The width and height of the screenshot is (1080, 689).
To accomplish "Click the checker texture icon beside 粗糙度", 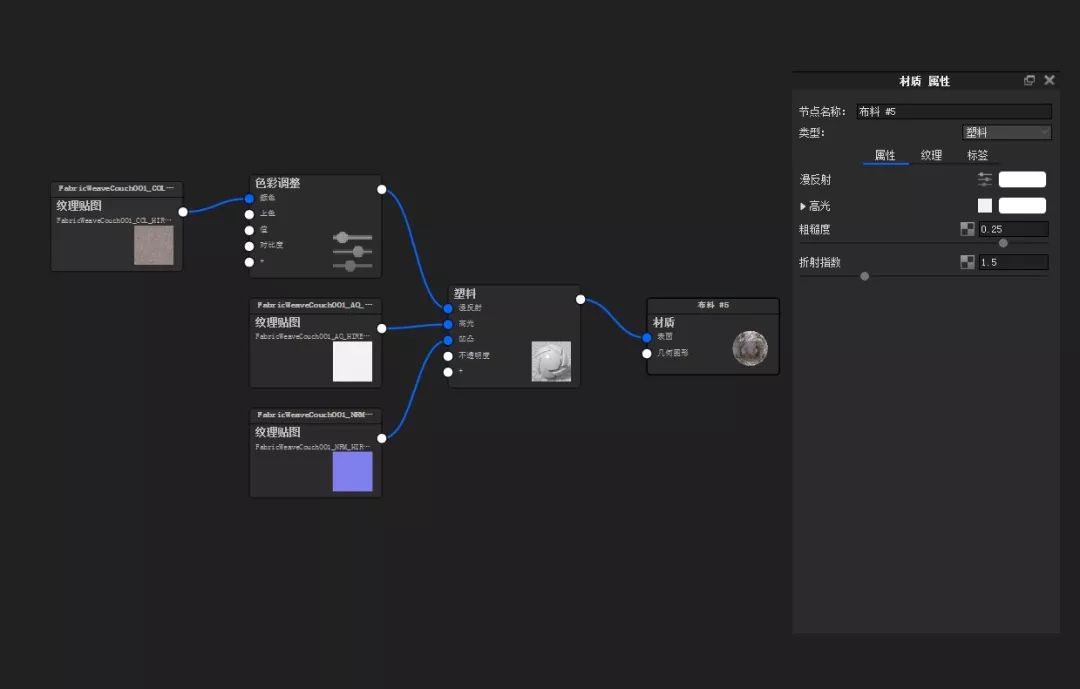I will click(x=967, y=229).
